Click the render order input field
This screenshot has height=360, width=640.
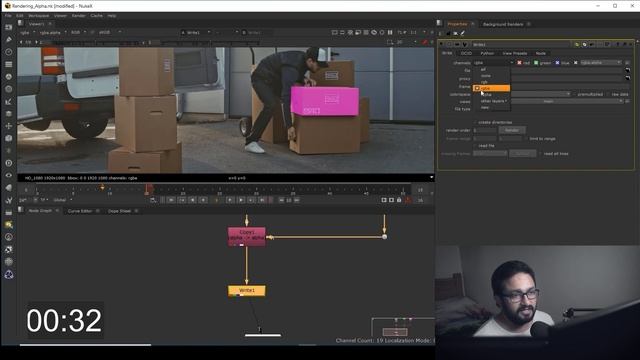click(x=484, y=130)
